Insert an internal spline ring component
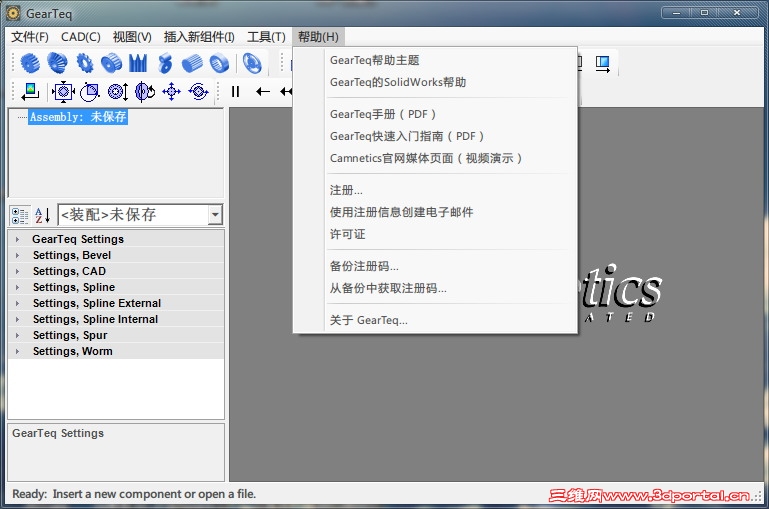 219,63
